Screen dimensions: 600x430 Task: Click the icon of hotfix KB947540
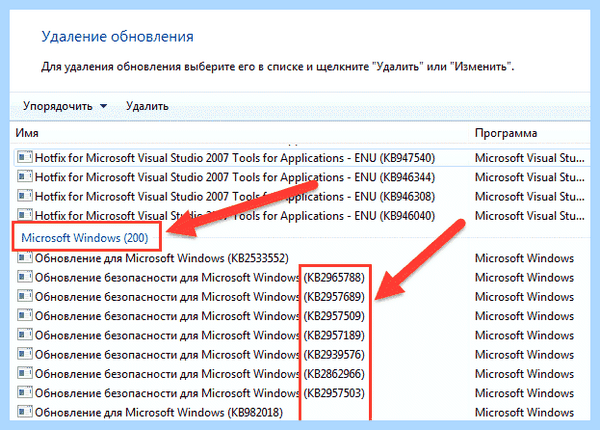24,157
